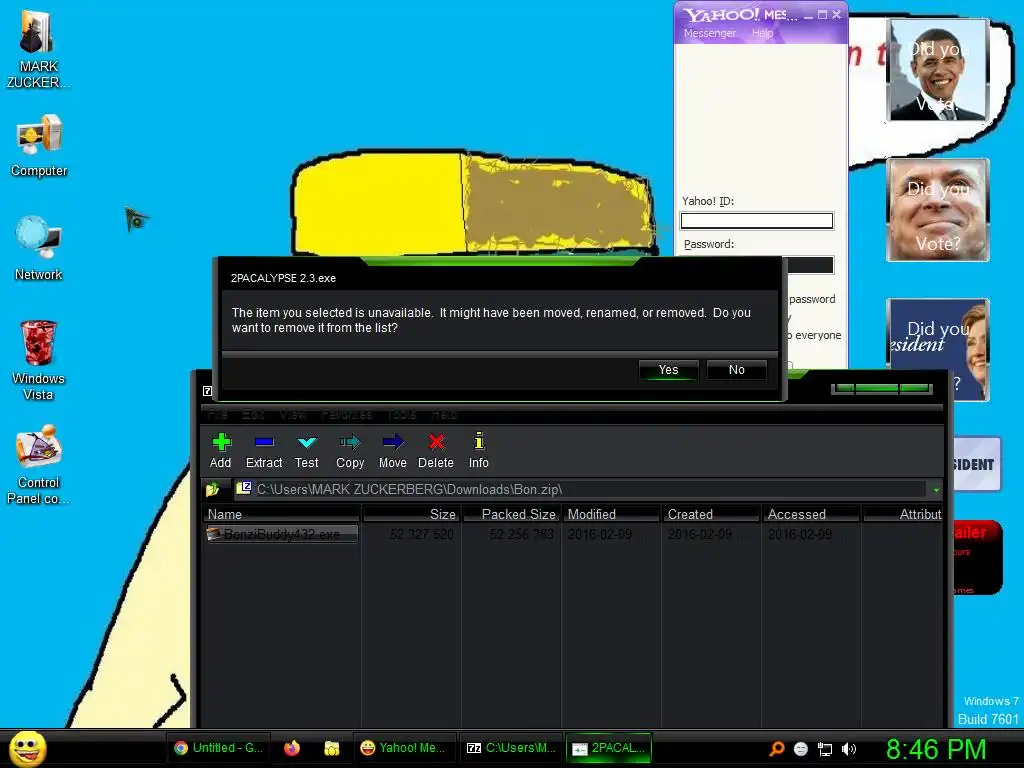Click the round face tray icon

(801, 748)
